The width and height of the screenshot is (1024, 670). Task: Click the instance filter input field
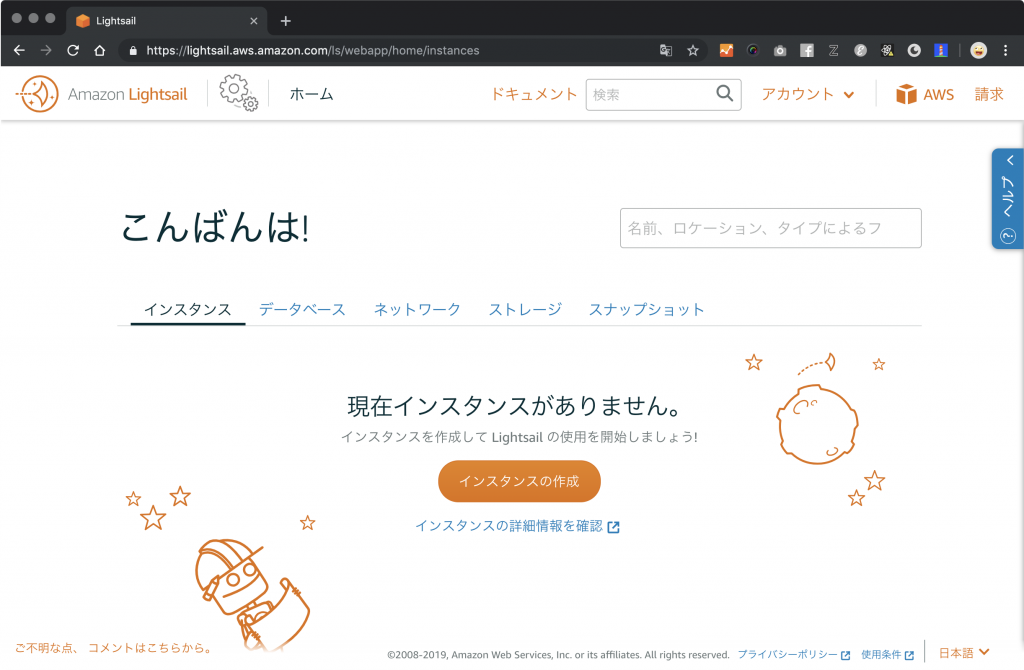point(771,228)
